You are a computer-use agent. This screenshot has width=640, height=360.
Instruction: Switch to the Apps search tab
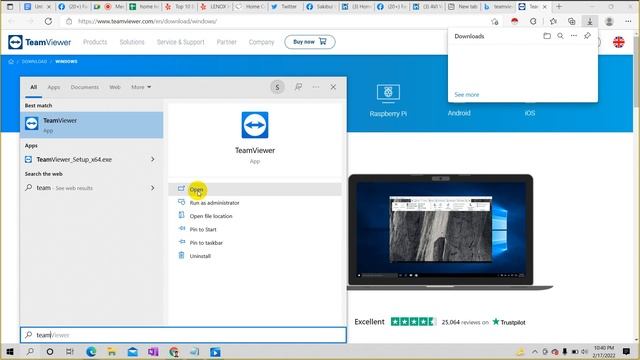tap(53, 87)
